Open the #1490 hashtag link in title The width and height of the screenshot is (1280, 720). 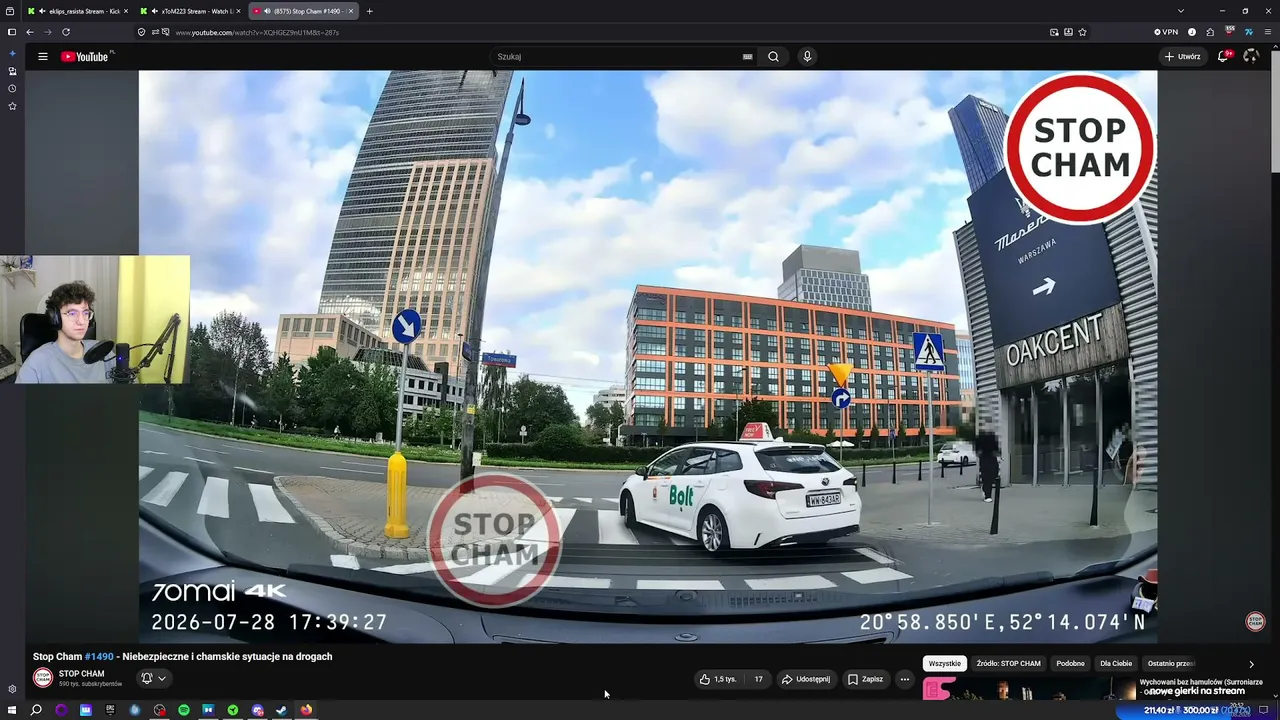[99, 657]
